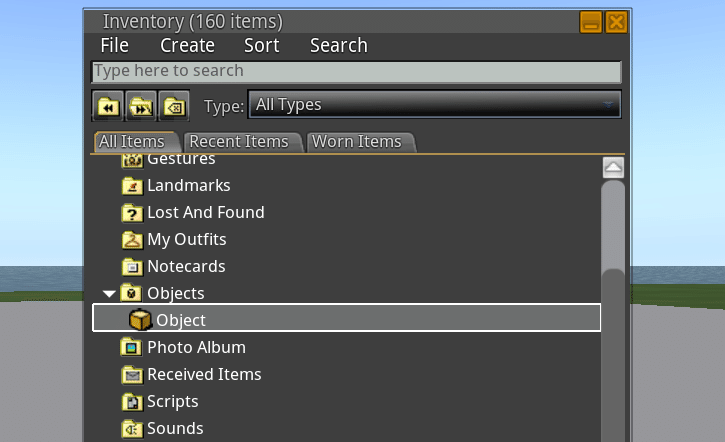Viewport: 725px width, 442px height.
Task: Click the Lost And Found folder icon
Action: click(131, 213)
